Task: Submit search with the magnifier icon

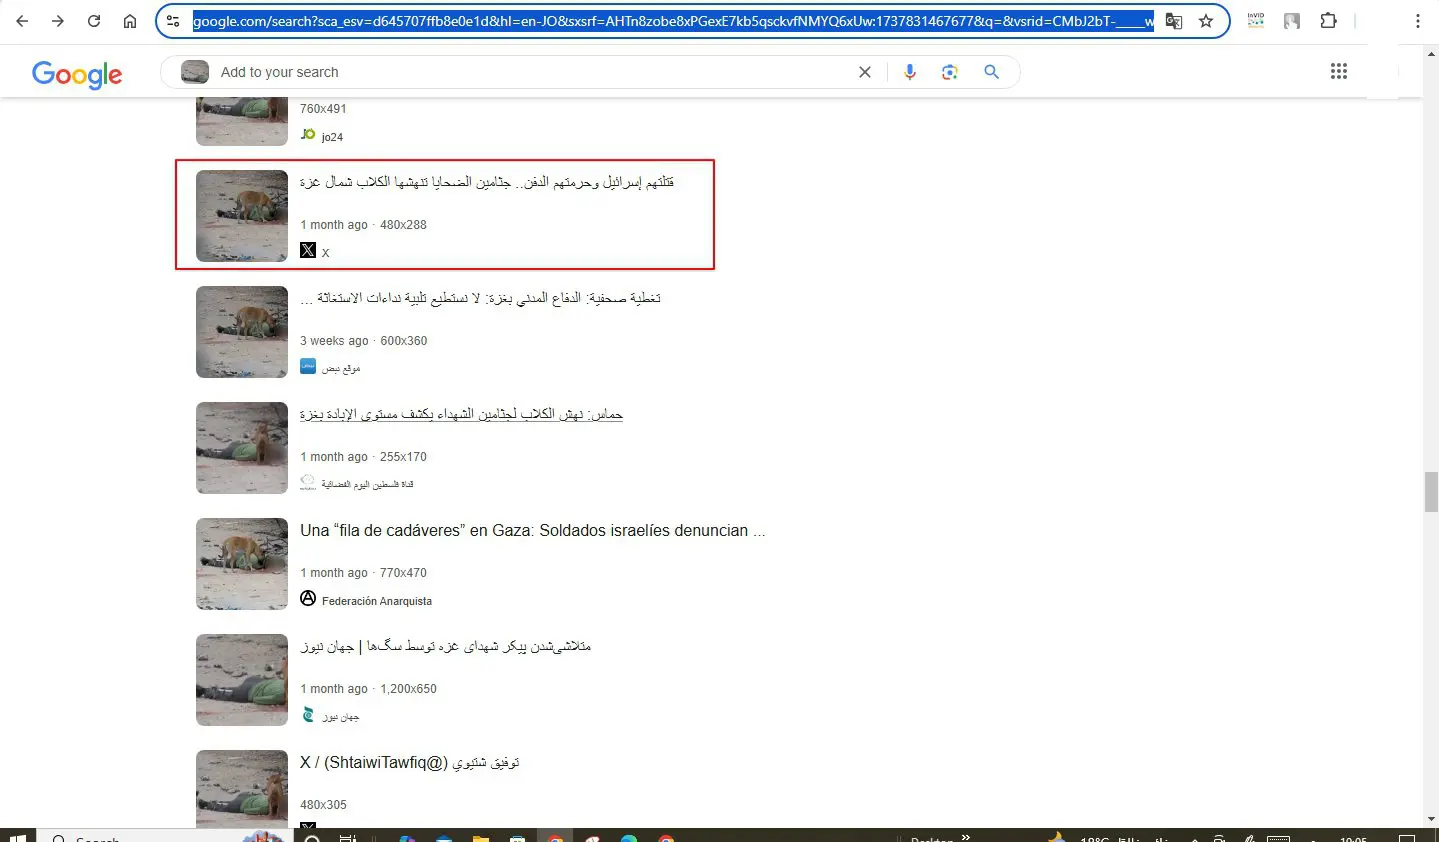Action: tap(991, 72)
